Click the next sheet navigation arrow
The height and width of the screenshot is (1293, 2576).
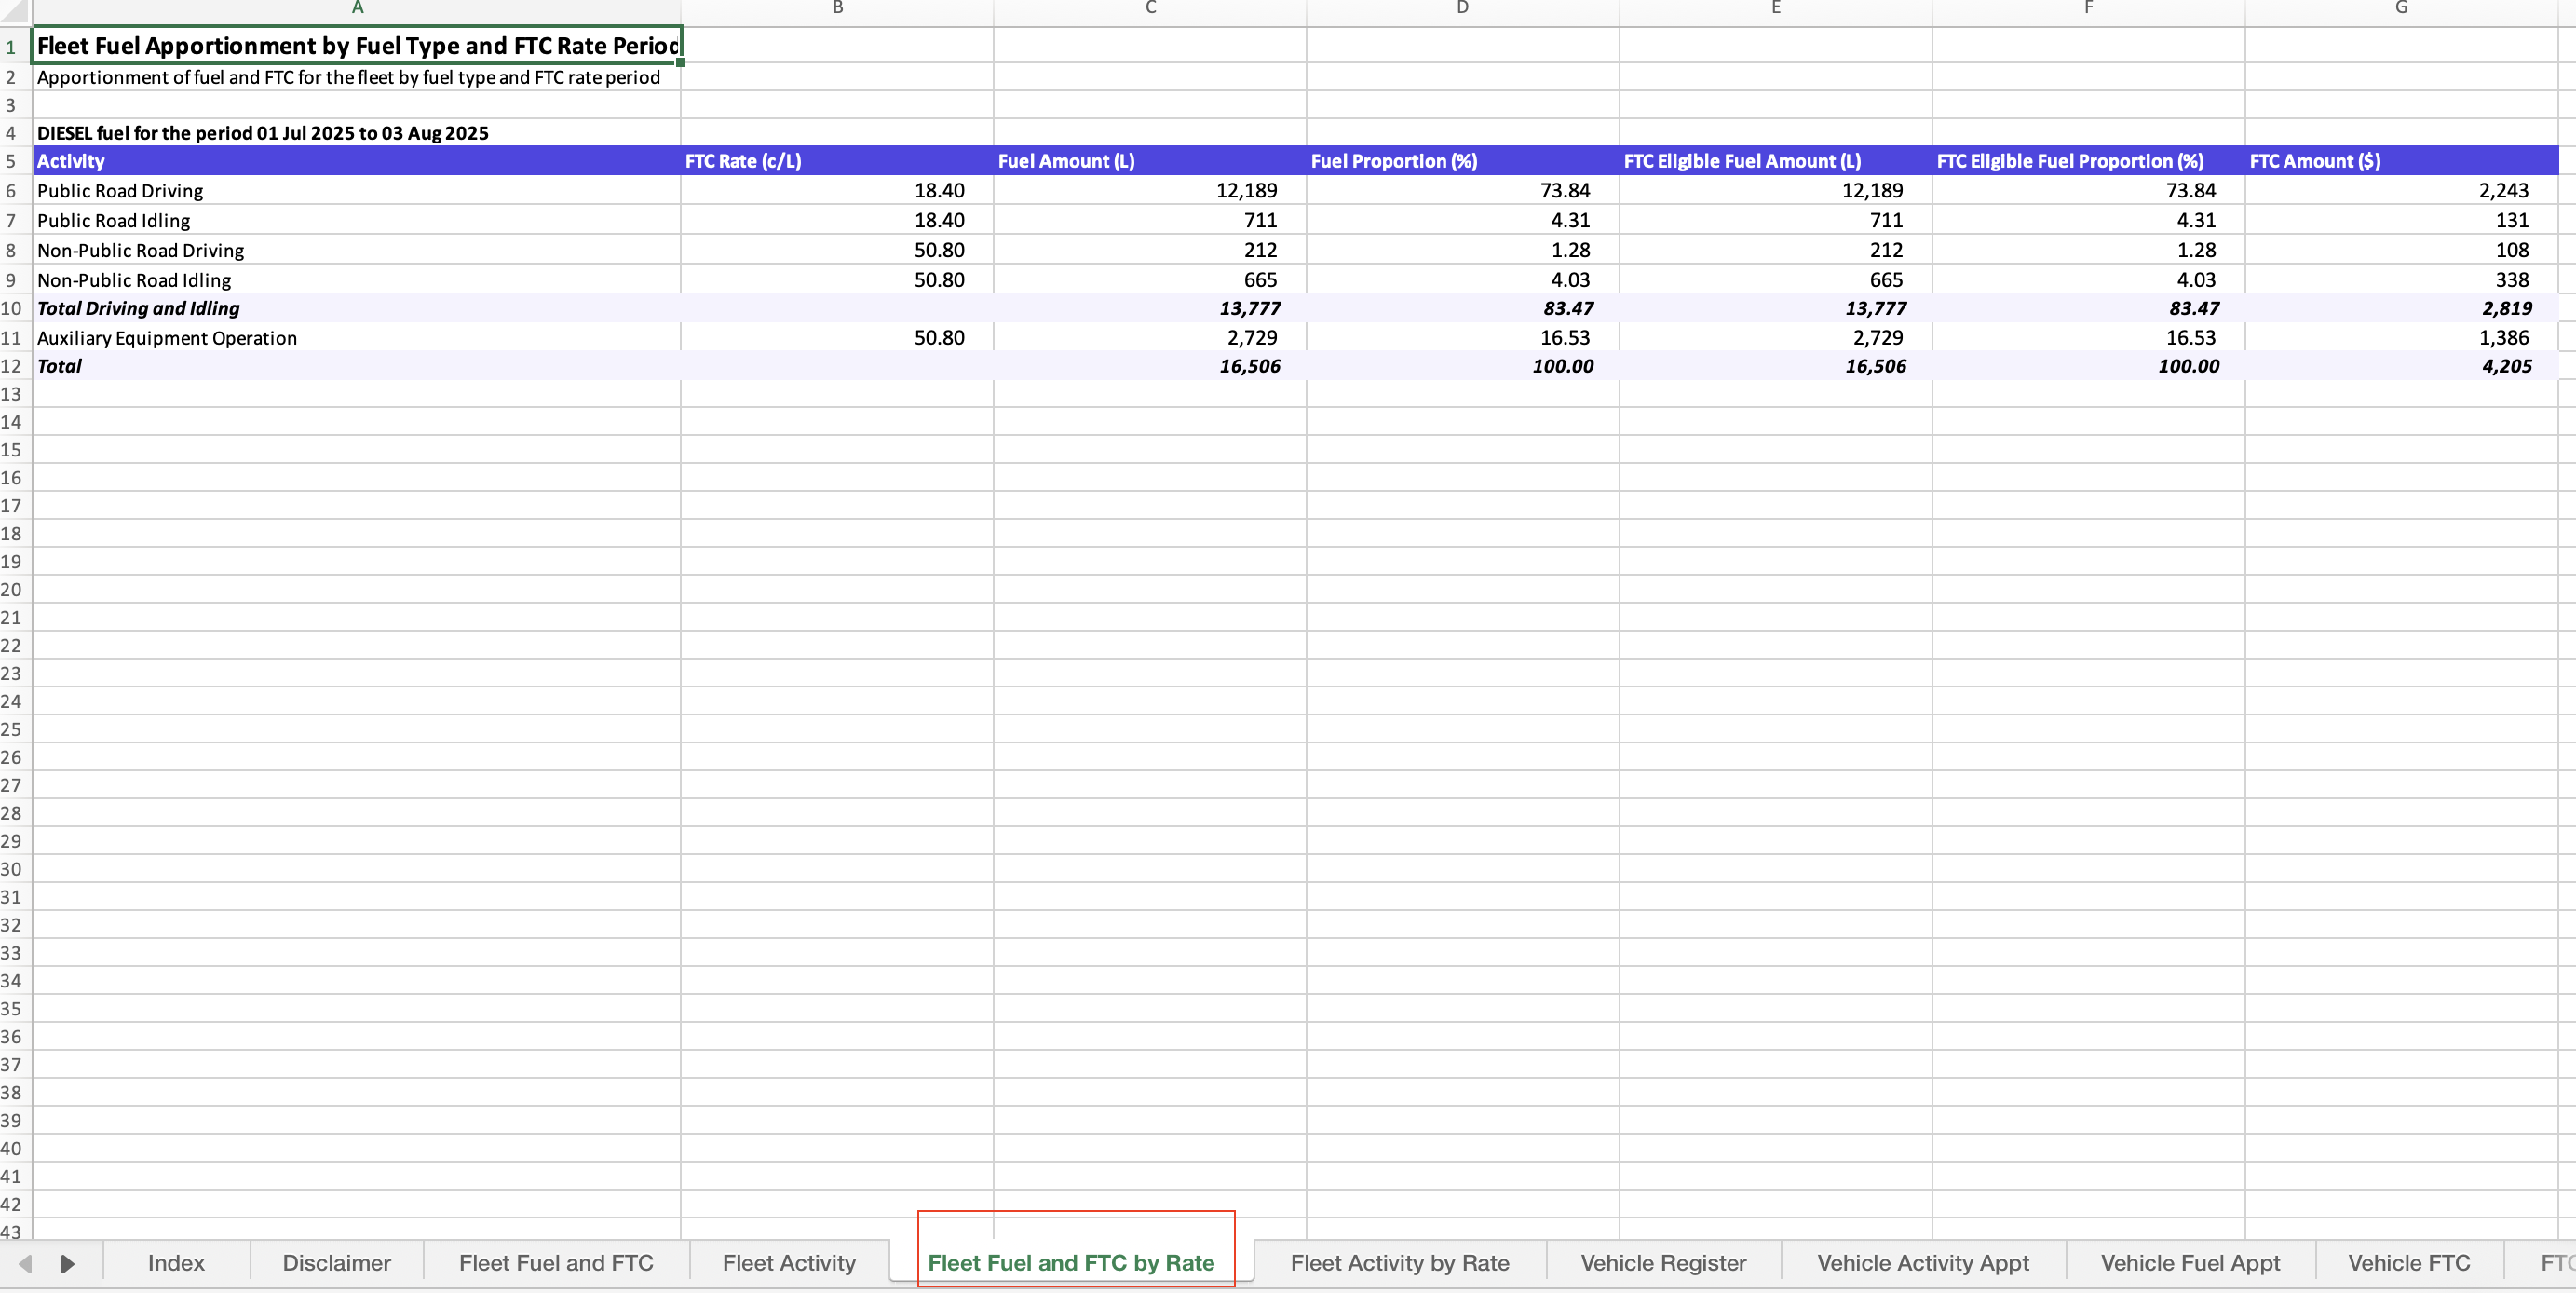68,1262
